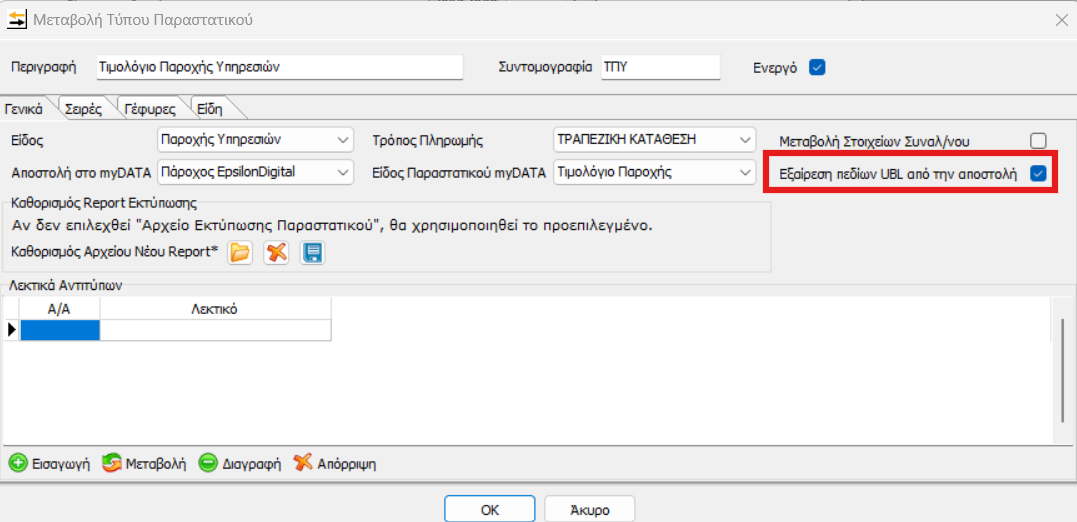Click the folder icon to open report file
The image size is (1077, 522).
tap(240, 253)
